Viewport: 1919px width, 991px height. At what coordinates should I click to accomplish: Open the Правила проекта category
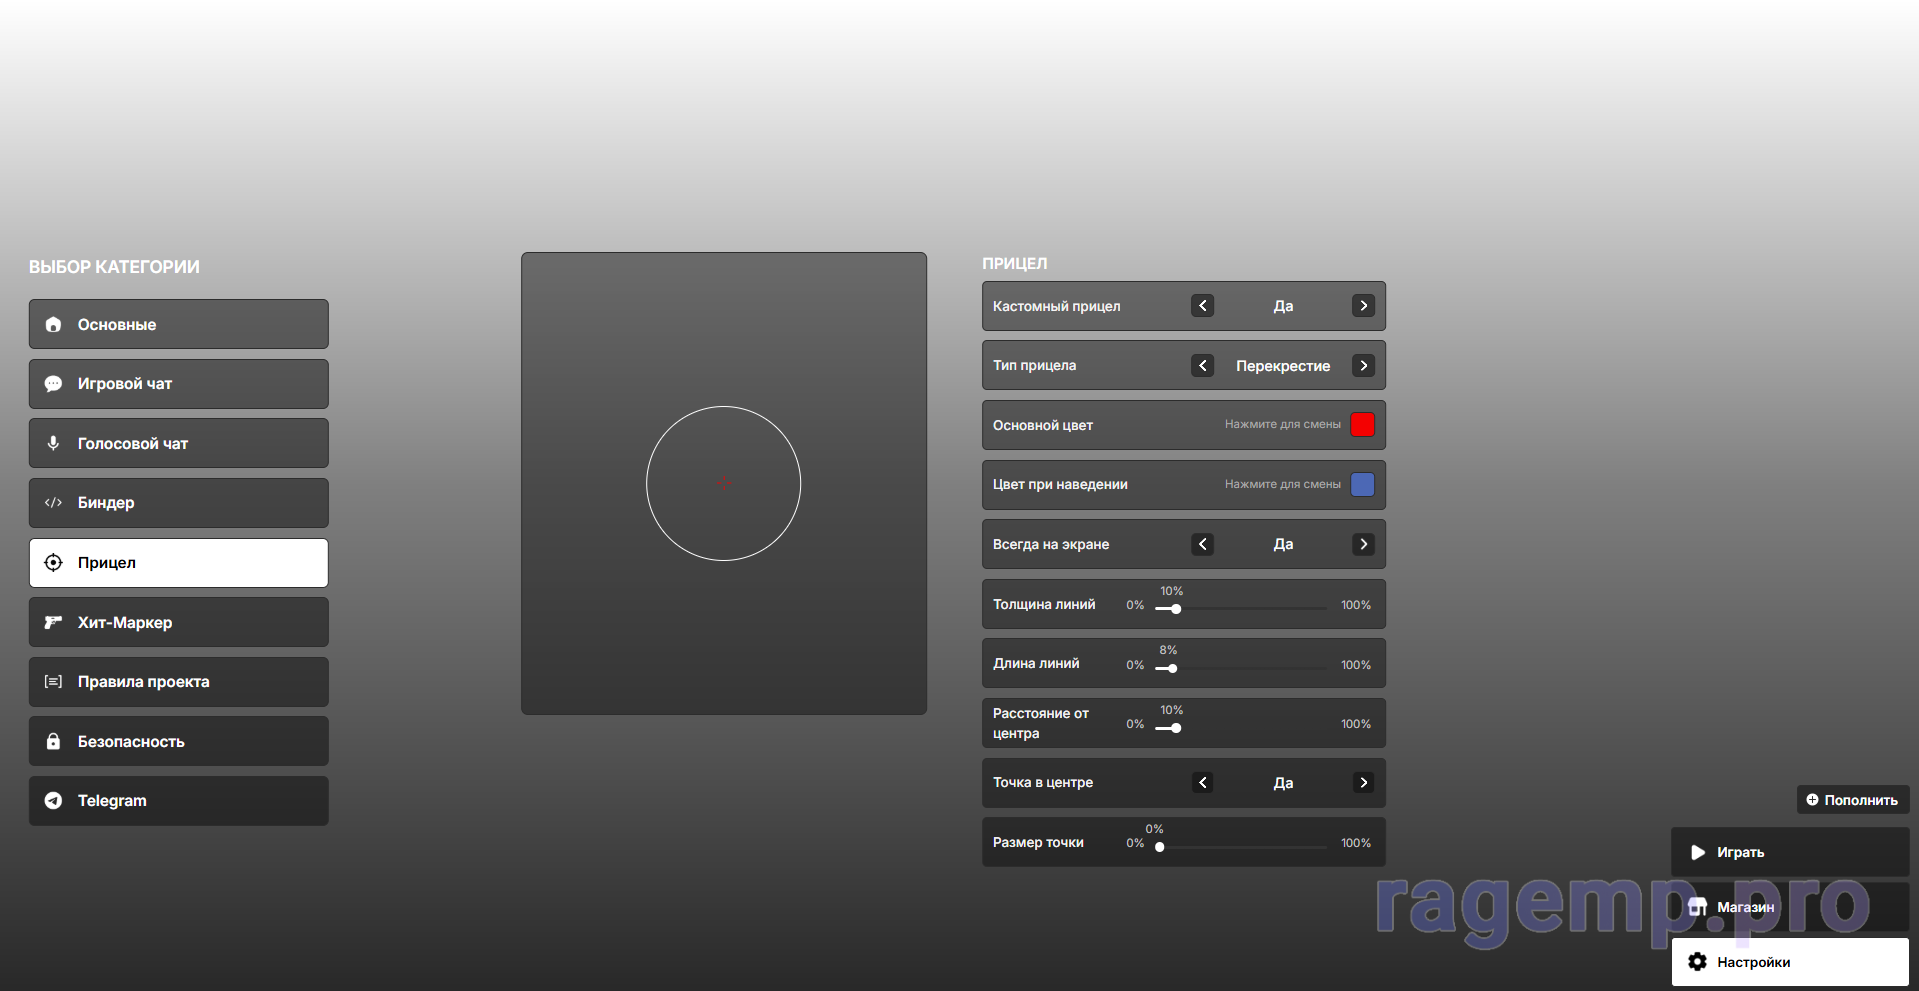pyautogui.click(x=179, y=682)
